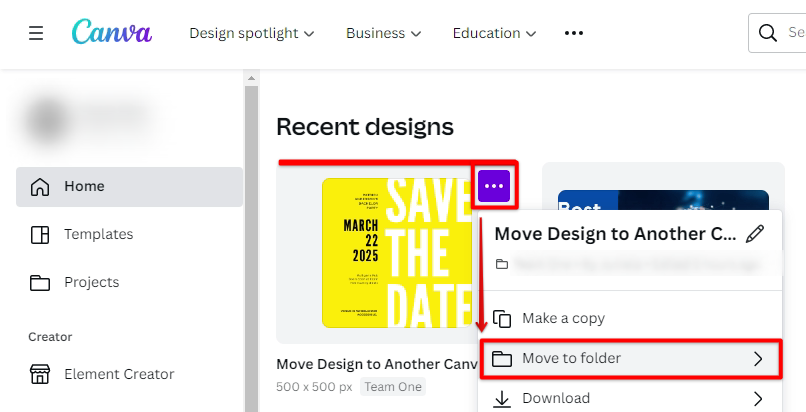The image size is (806, 412).
Task: Click the Templates sidebar icon
Action: (40, 234)
